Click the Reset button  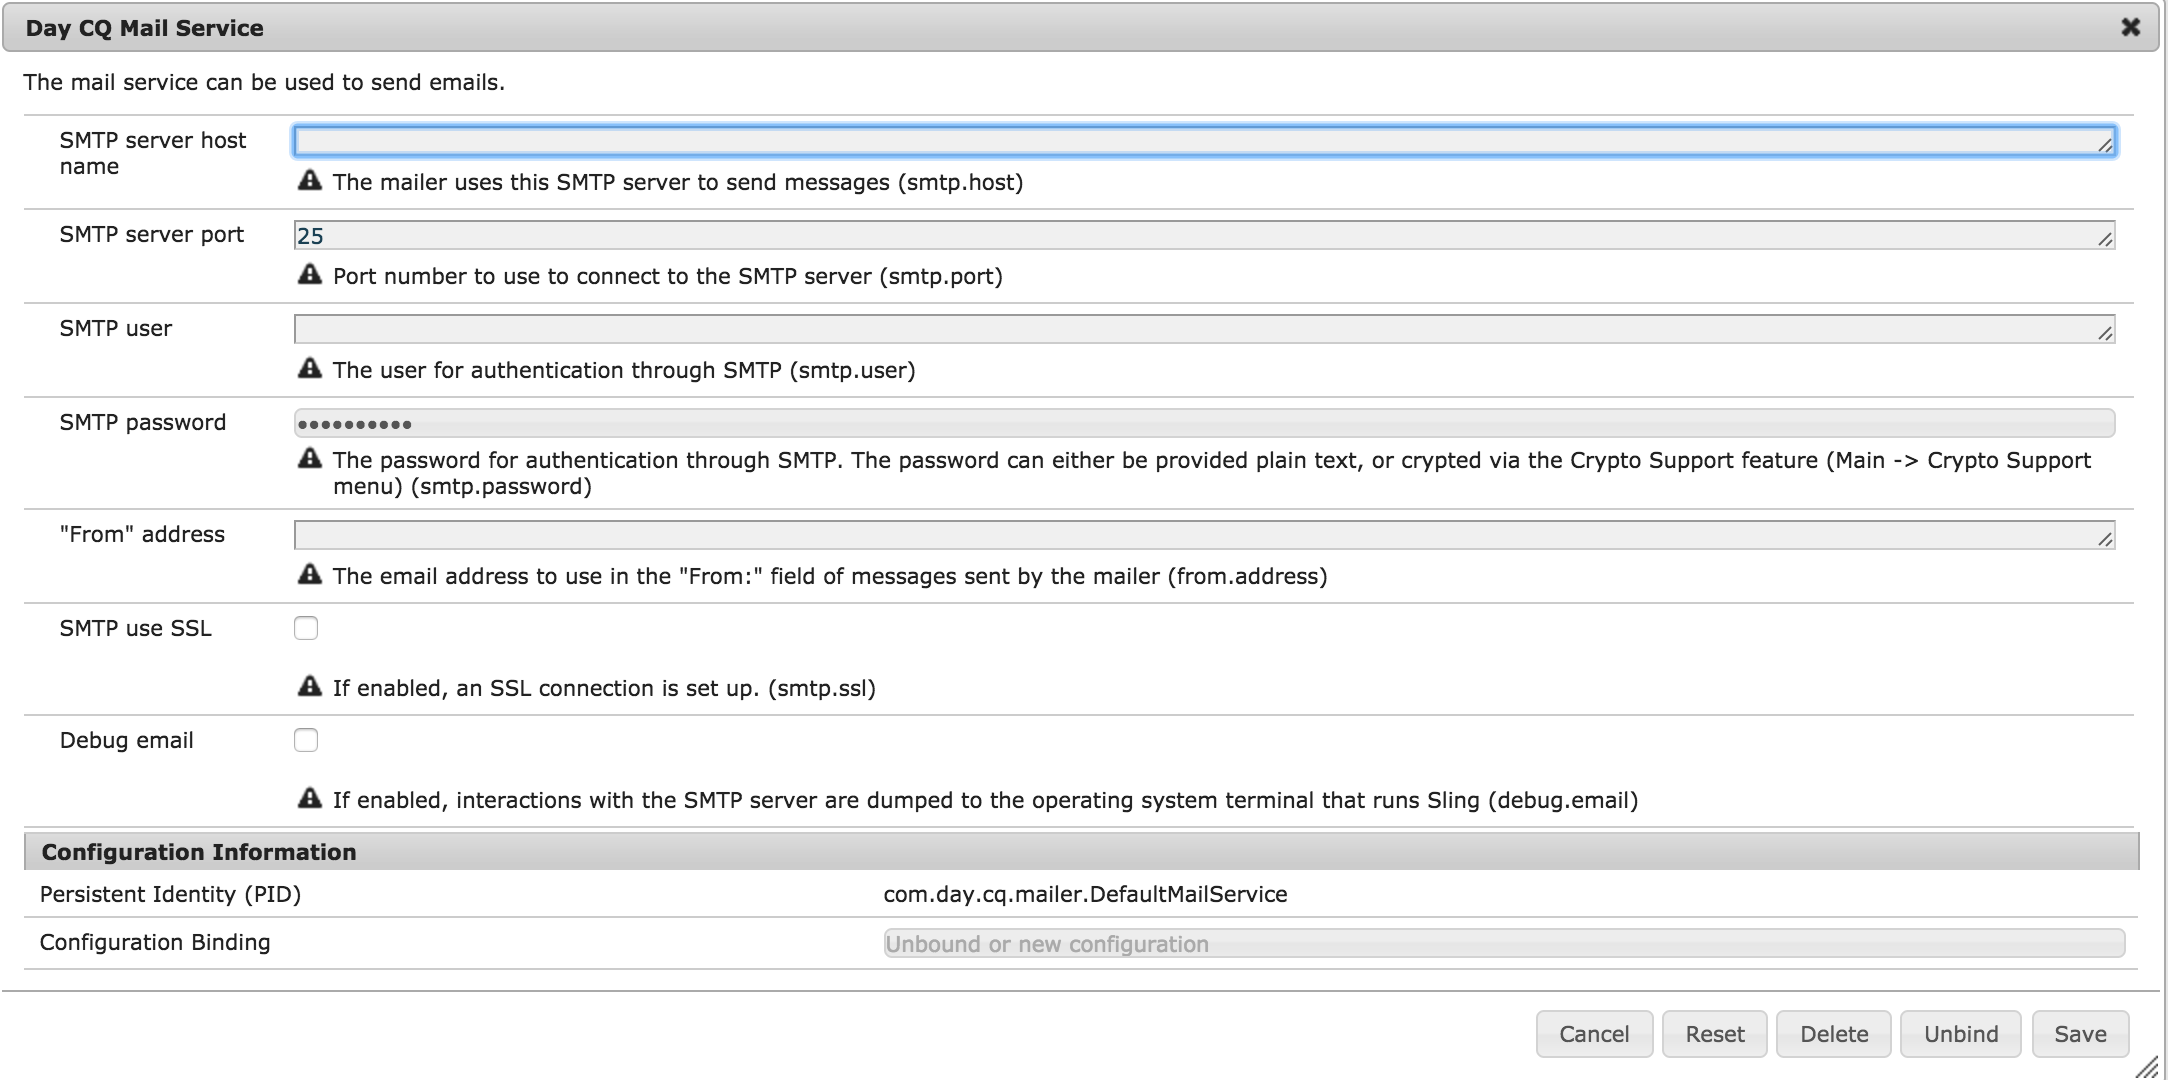coord(1714,1034)
